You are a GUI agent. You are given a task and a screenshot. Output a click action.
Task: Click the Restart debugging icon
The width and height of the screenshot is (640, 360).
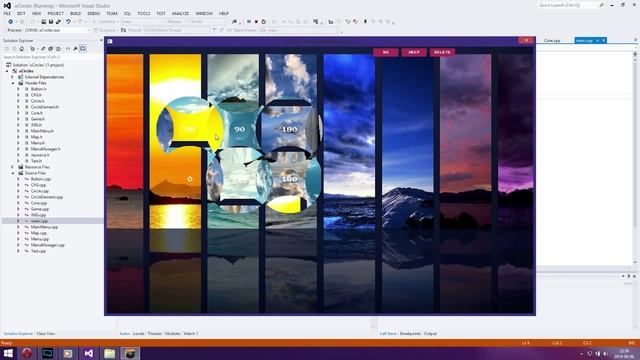pyautogui.click(x=263, y=22)
